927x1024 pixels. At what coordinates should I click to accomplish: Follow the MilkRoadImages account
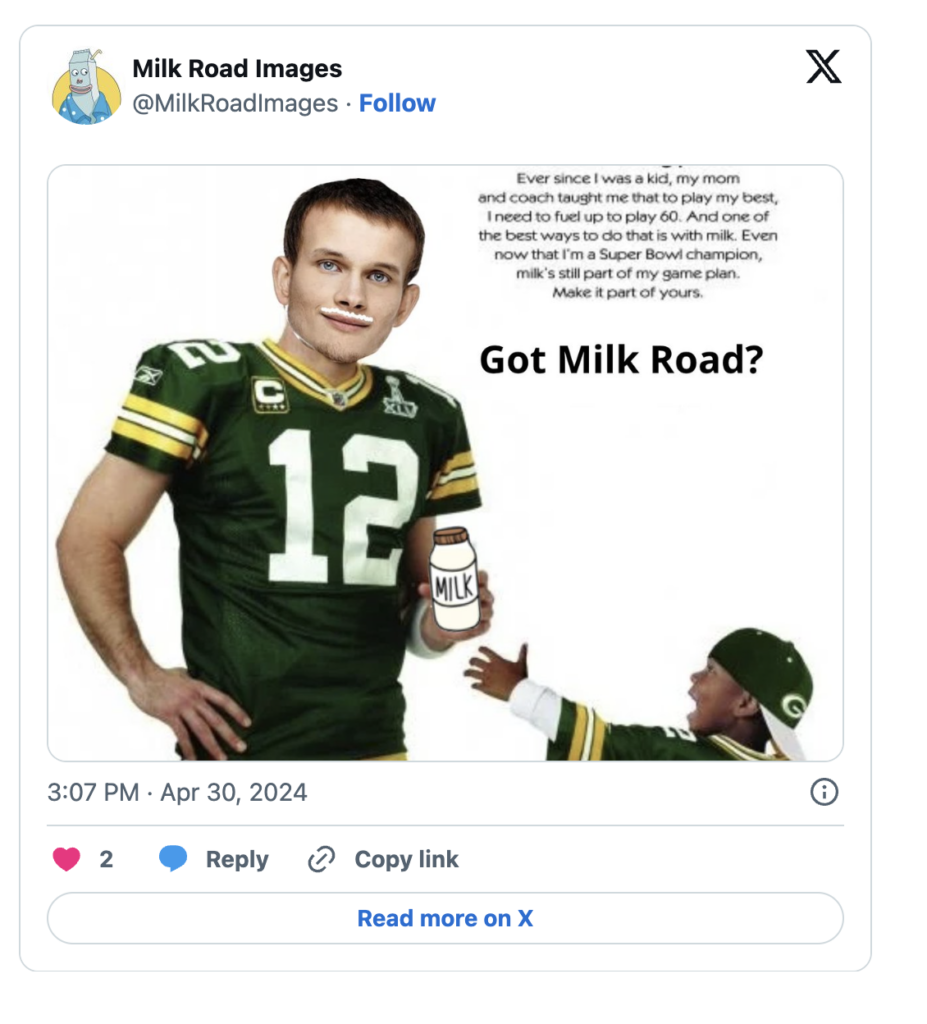click(397, 103)
